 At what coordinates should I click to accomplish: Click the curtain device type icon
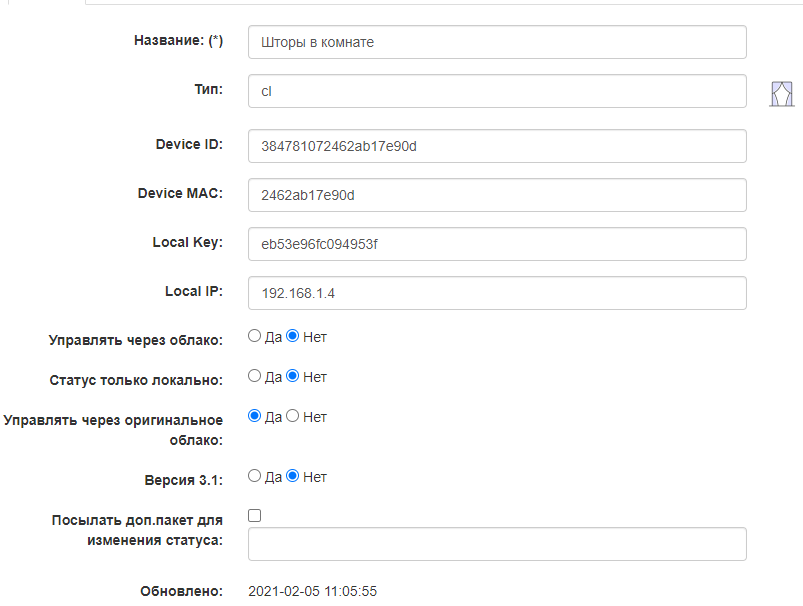point(781,94)
